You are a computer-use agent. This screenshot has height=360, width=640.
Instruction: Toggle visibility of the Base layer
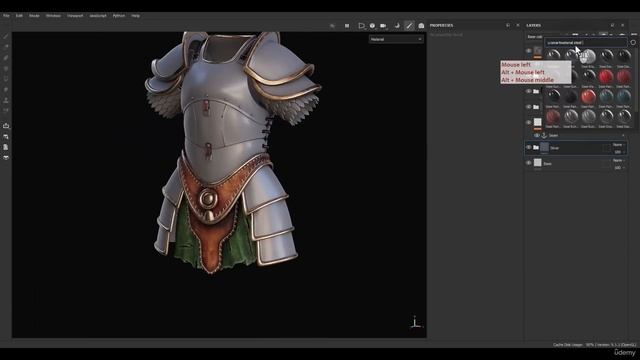529,163
